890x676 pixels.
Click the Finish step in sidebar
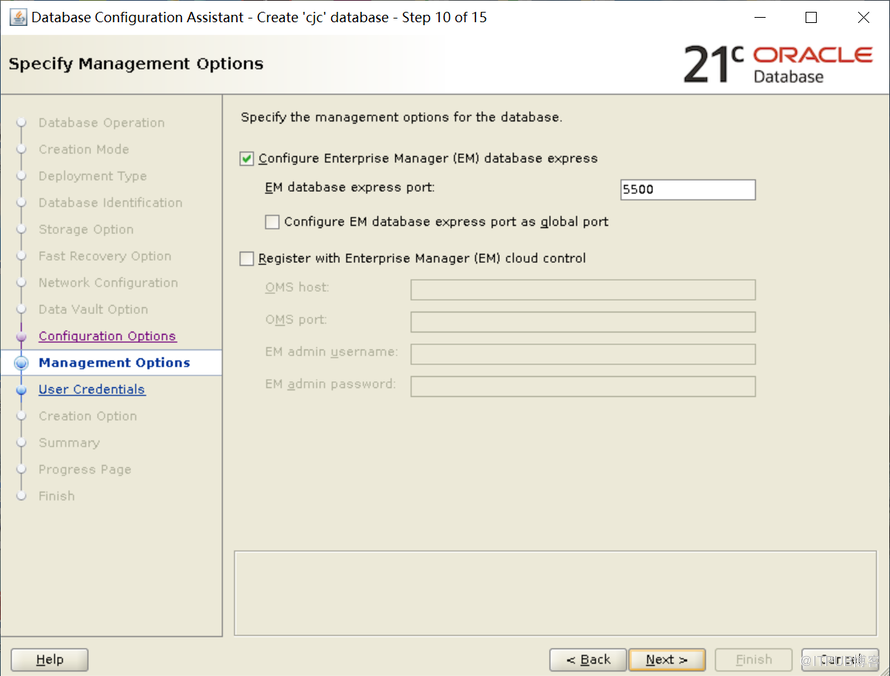coord(56,496)
